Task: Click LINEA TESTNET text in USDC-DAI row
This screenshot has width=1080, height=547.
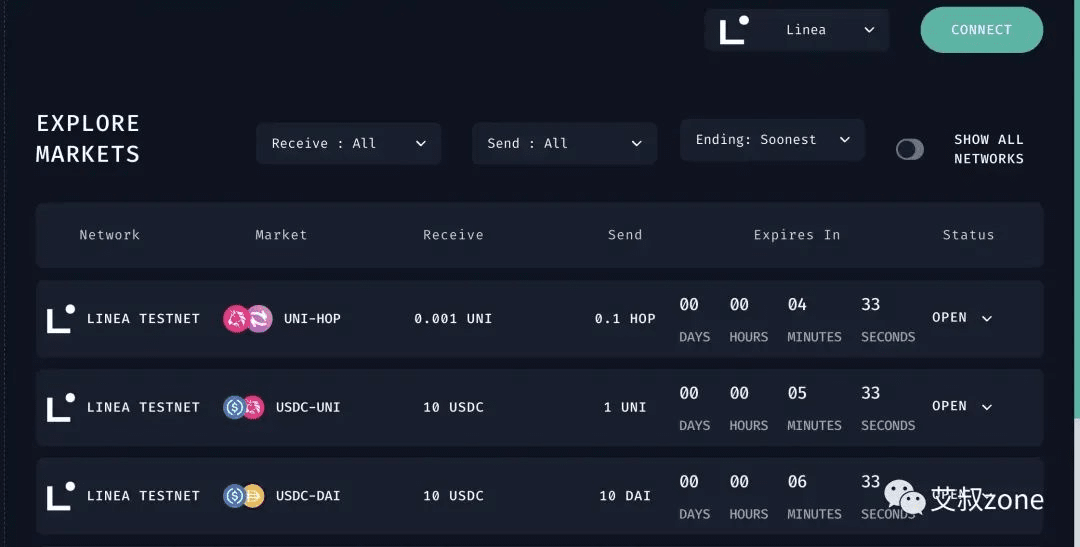Action: point(143,496)
